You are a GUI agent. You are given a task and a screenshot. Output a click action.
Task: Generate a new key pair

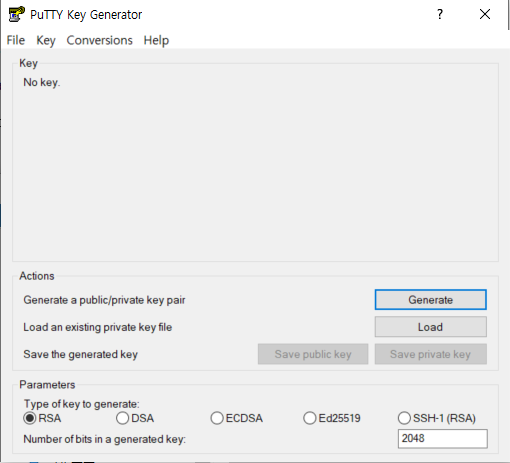click(430, 300)
